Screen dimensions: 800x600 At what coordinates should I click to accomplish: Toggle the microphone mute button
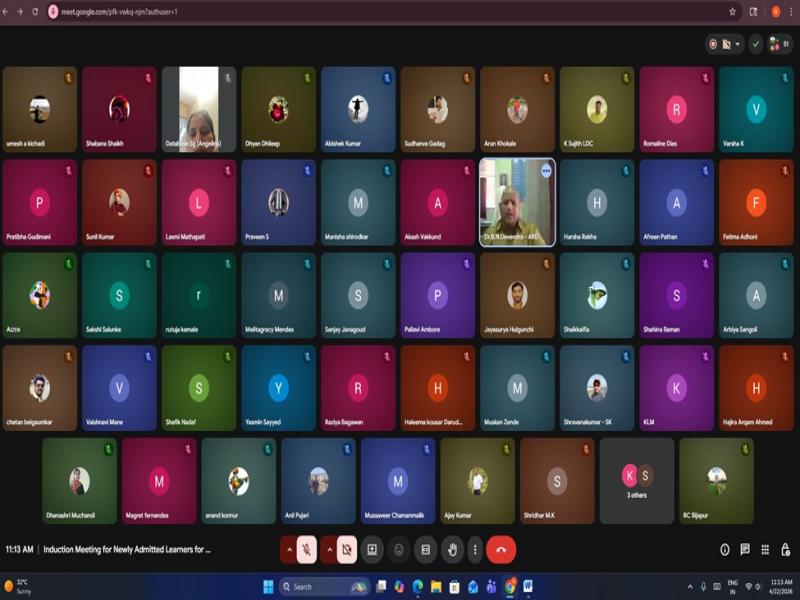[x=306, y=549]
